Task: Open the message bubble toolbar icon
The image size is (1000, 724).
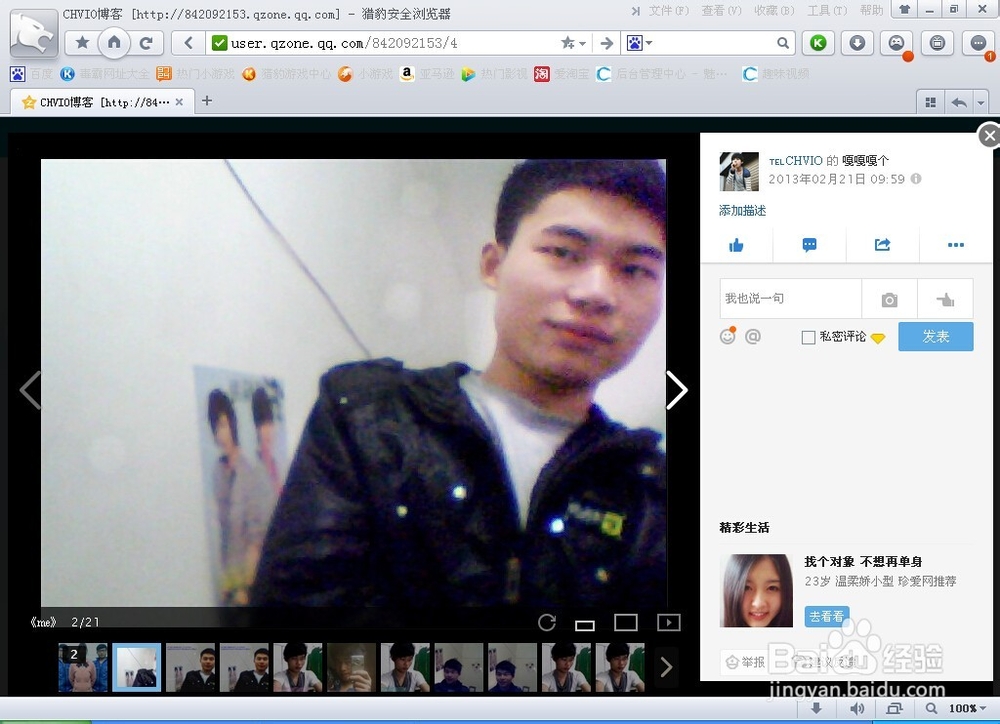Action: [x=977, y=43]
